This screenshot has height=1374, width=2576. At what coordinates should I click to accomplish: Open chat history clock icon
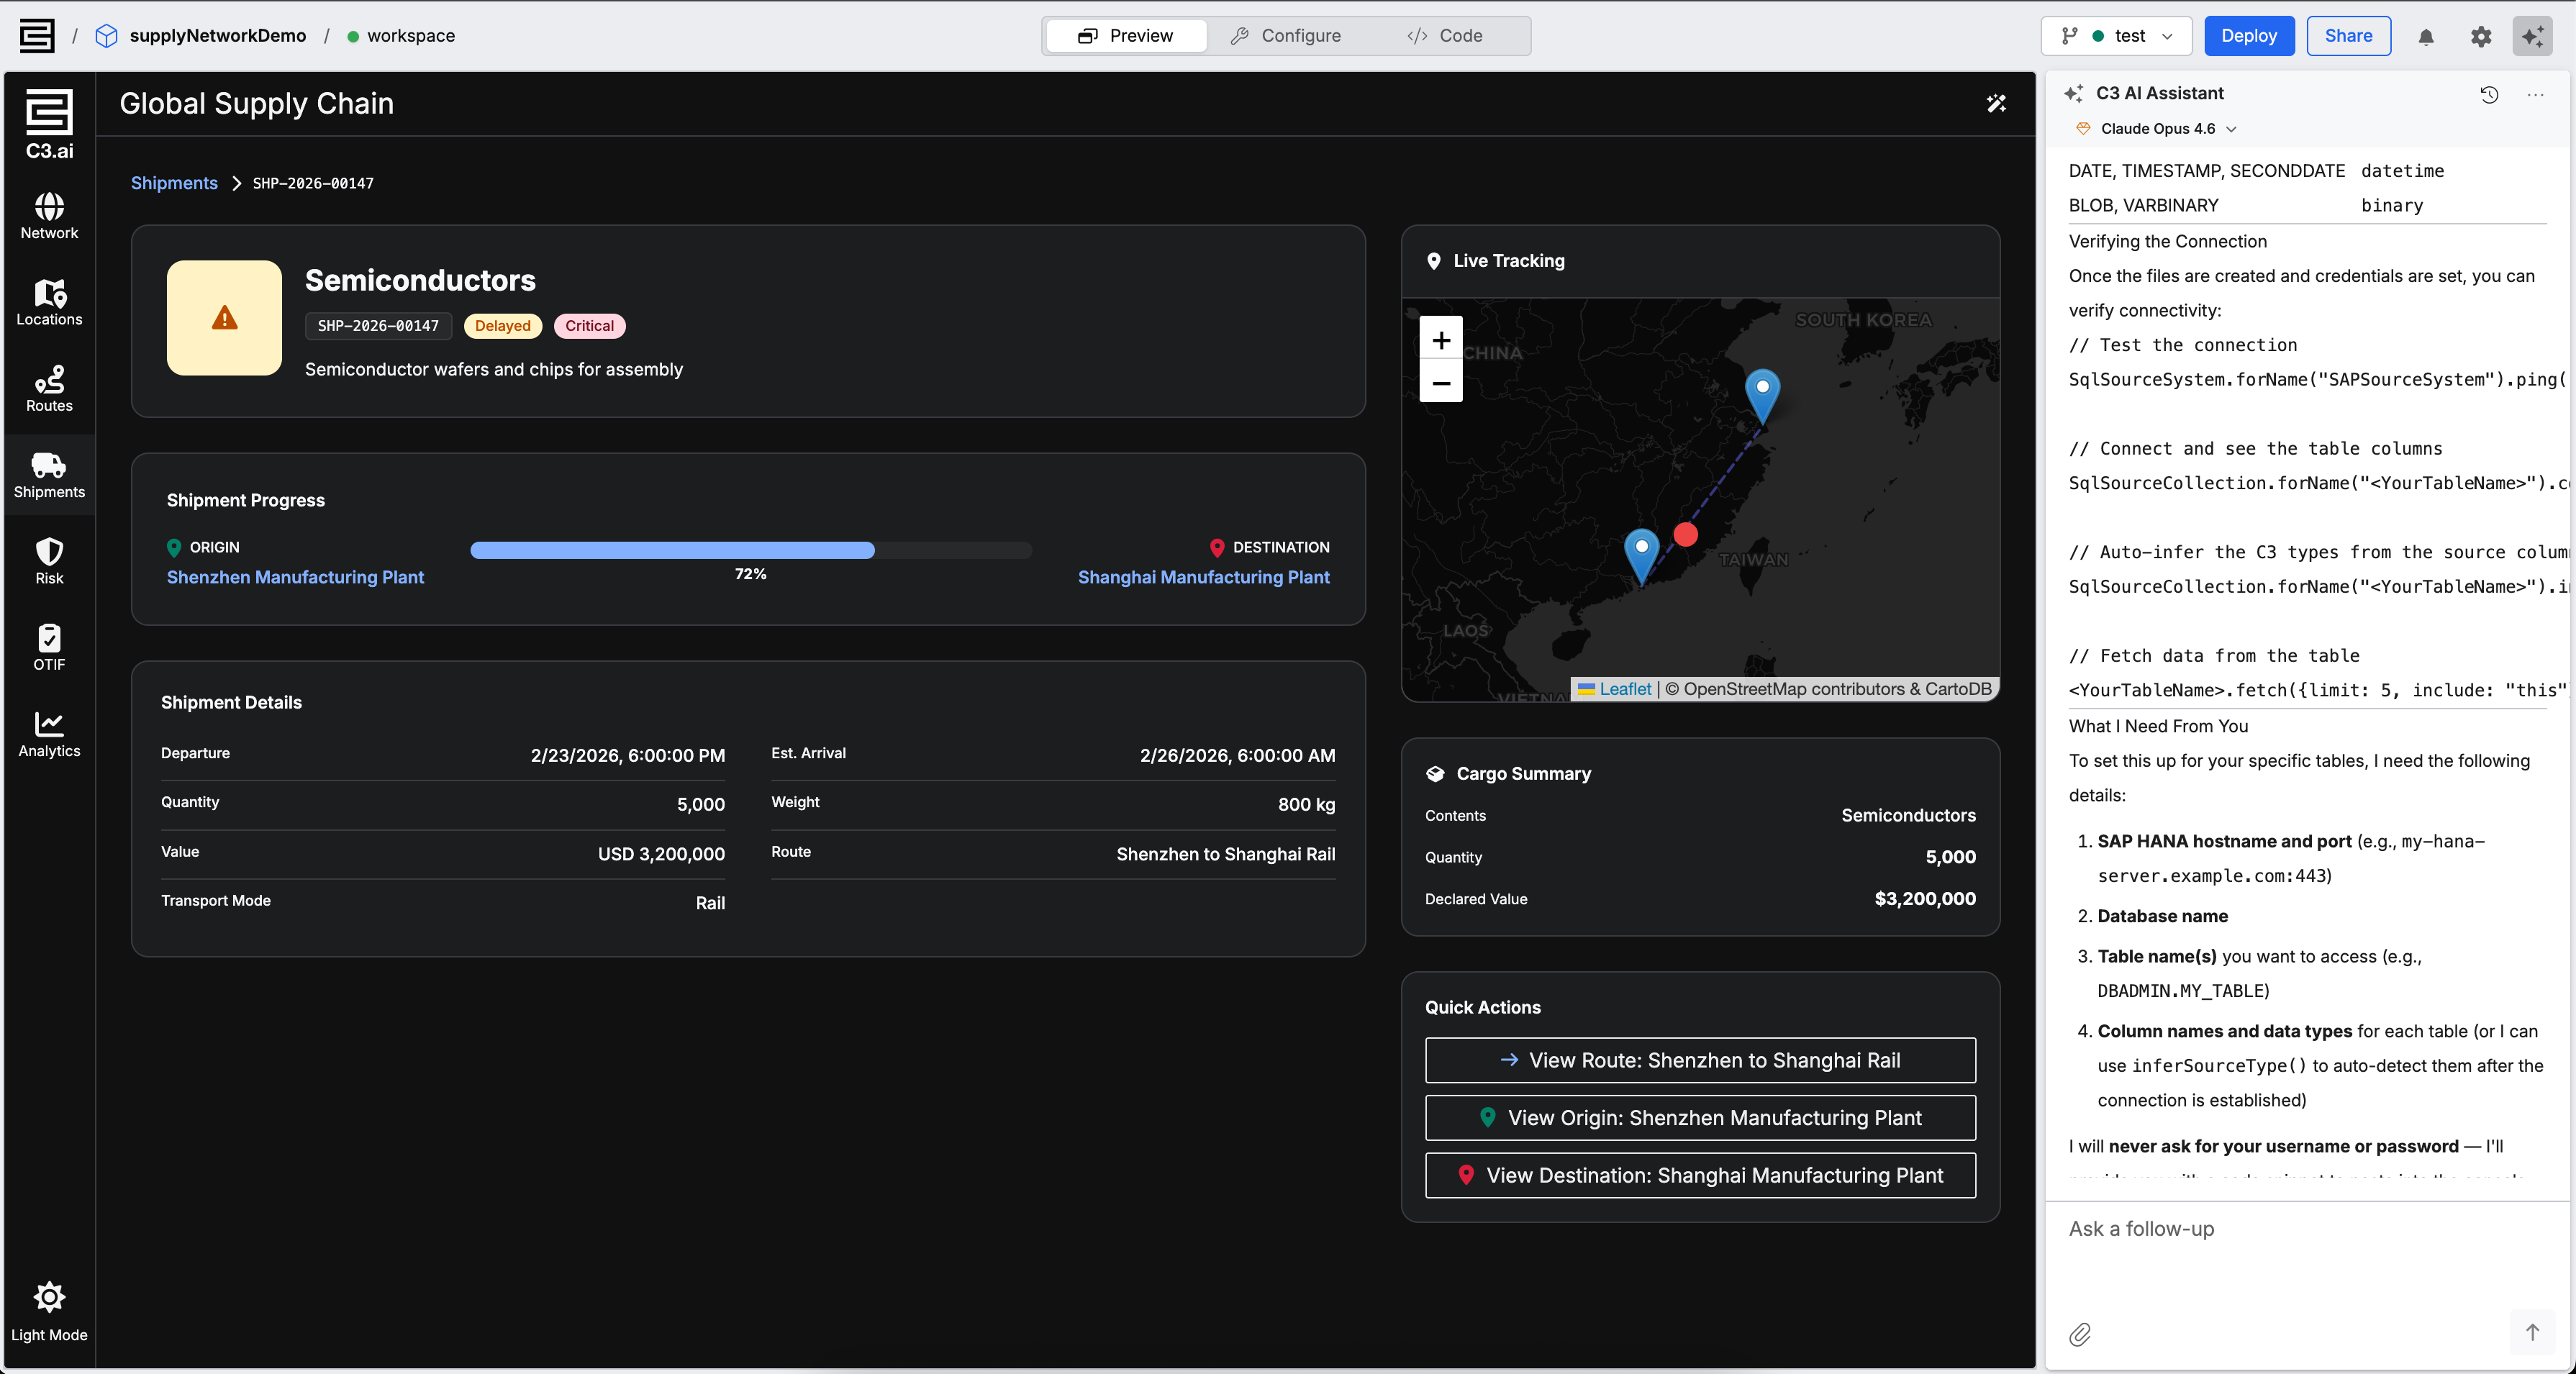[x=2489, y=94]
